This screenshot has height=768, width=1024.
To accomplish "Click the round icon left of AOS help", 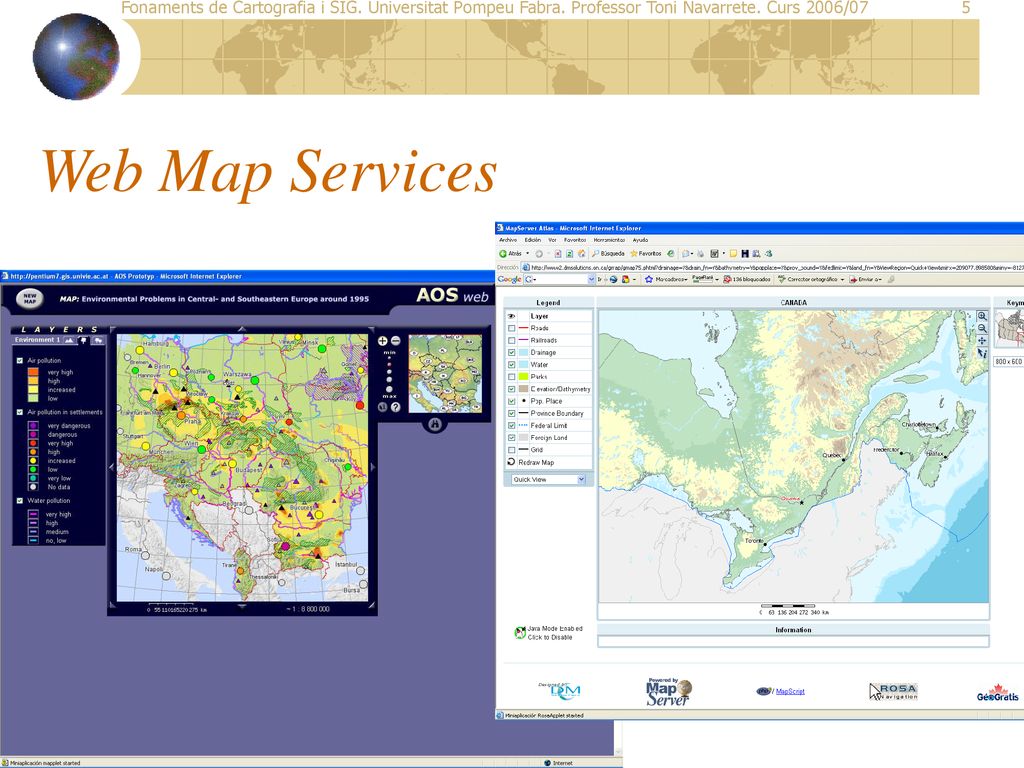I will tap(383, 407).
